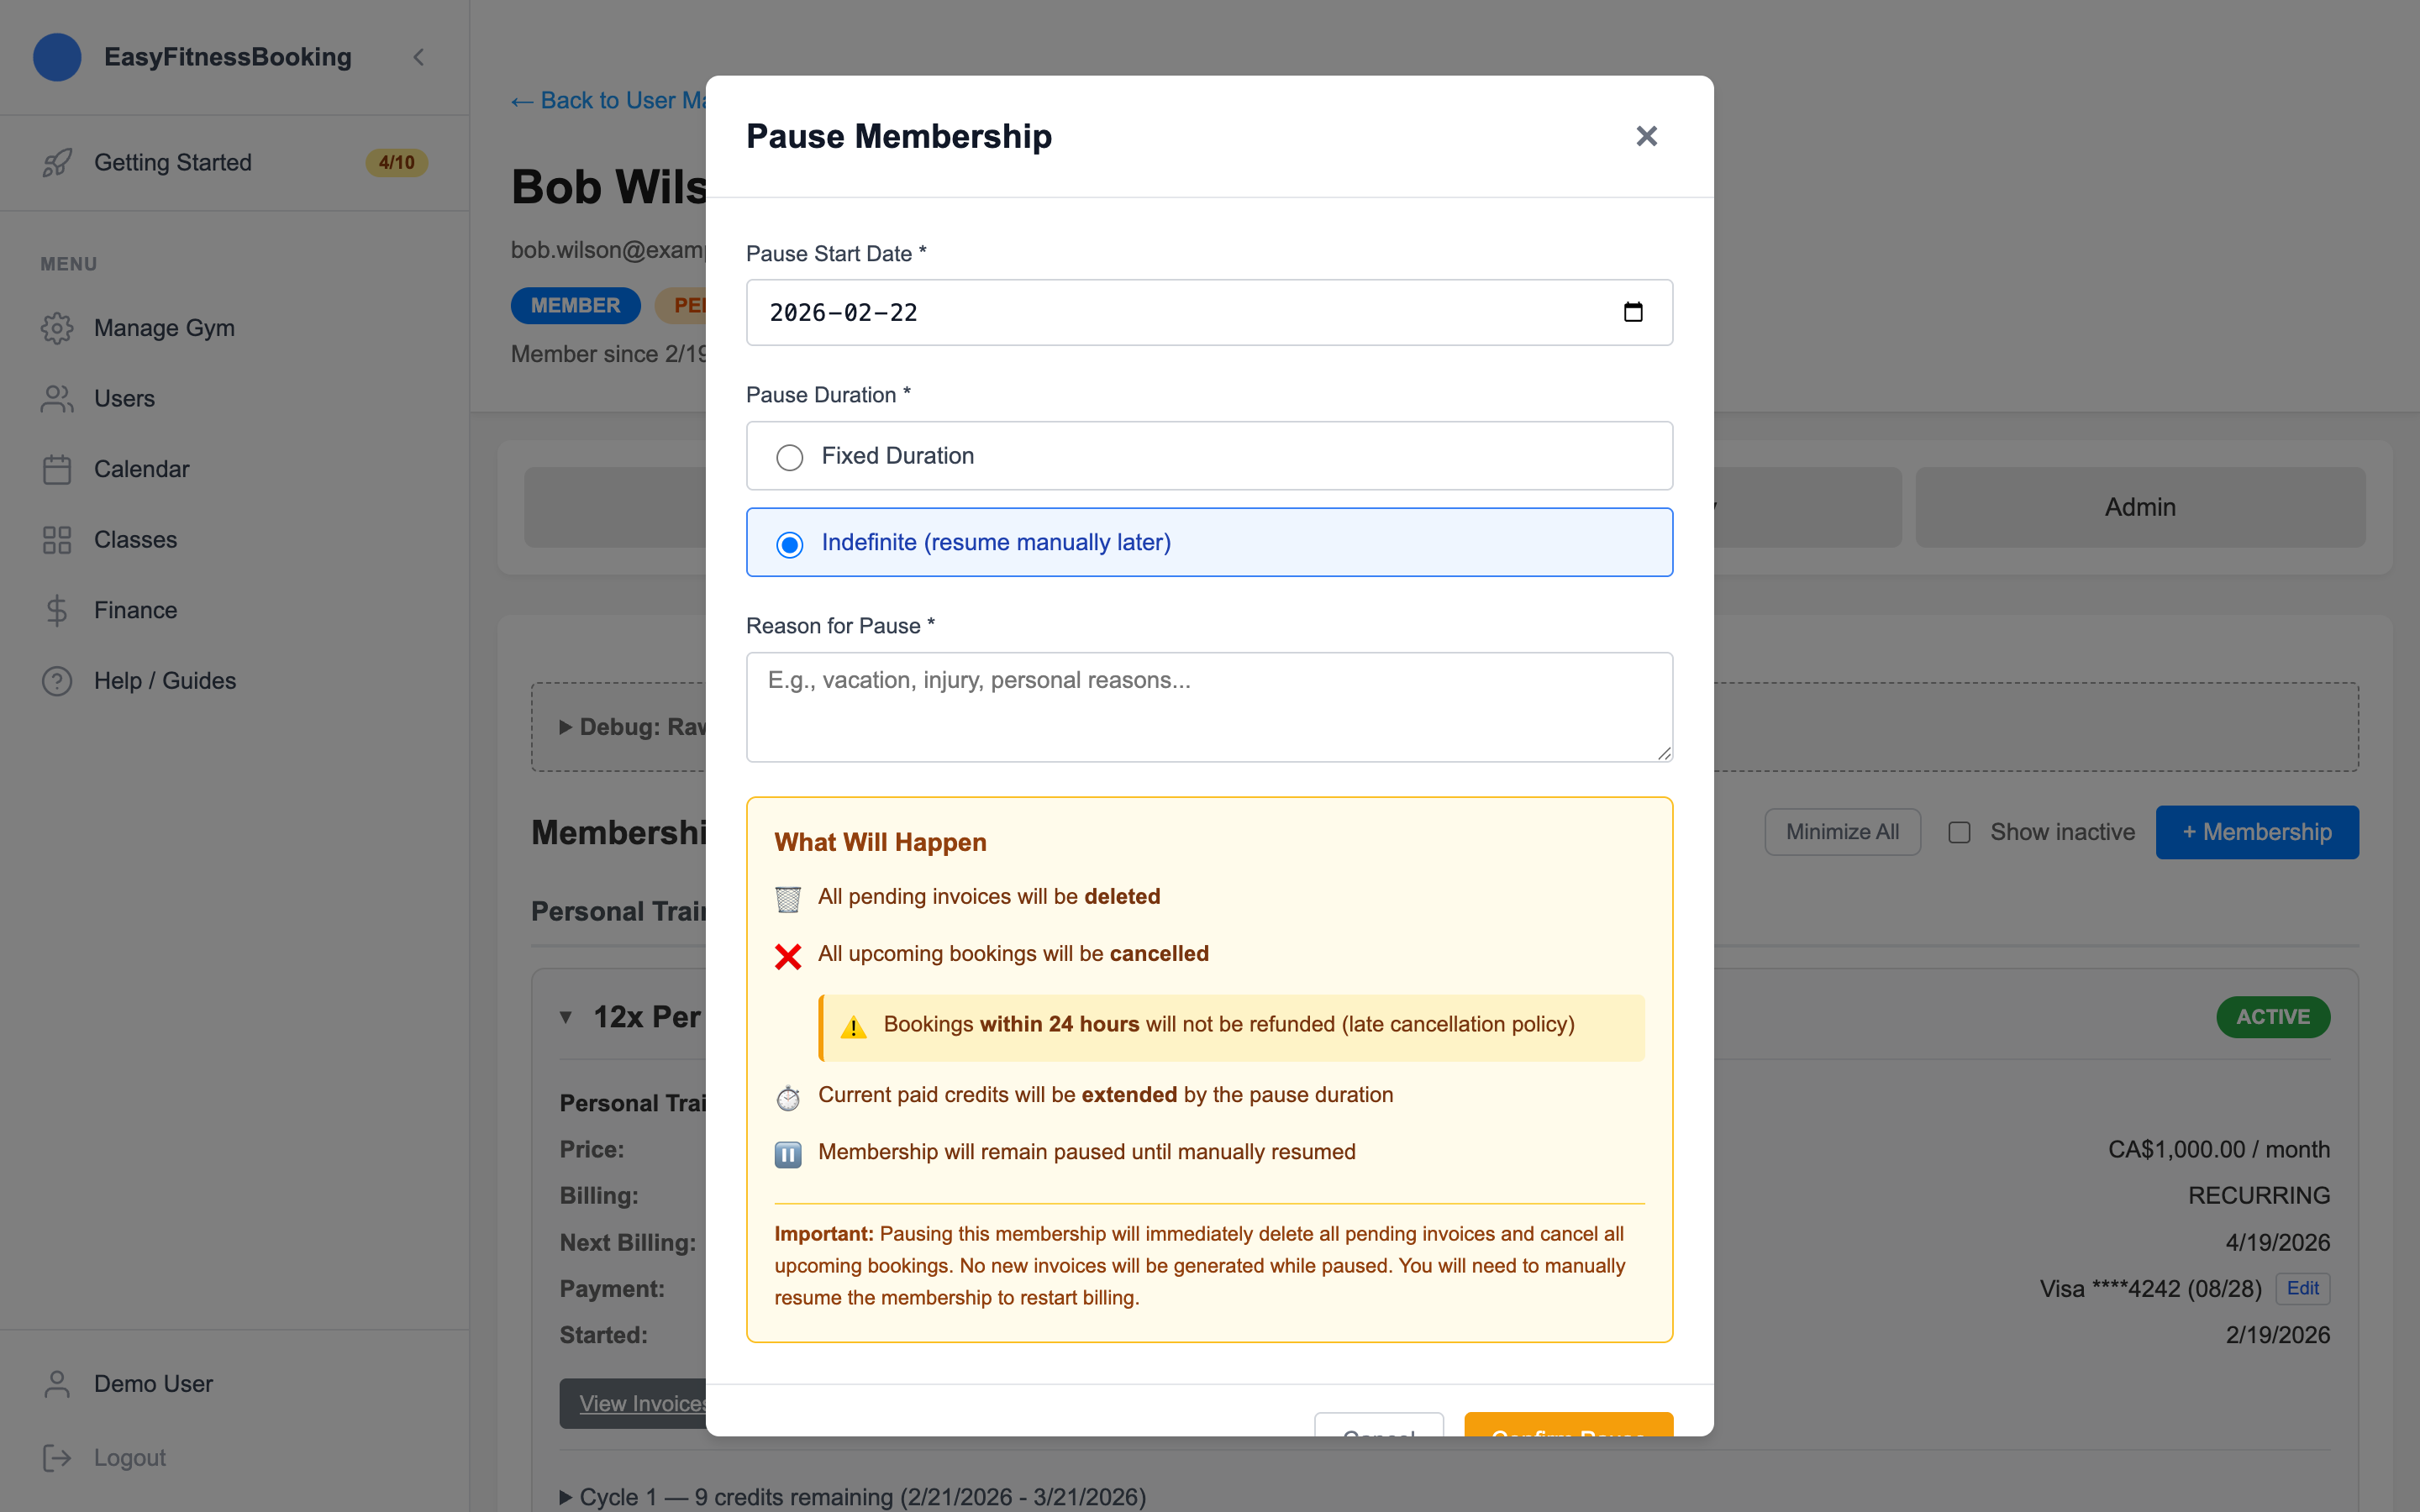Click the Calendar icon in sidebar

tap(57, 469)
